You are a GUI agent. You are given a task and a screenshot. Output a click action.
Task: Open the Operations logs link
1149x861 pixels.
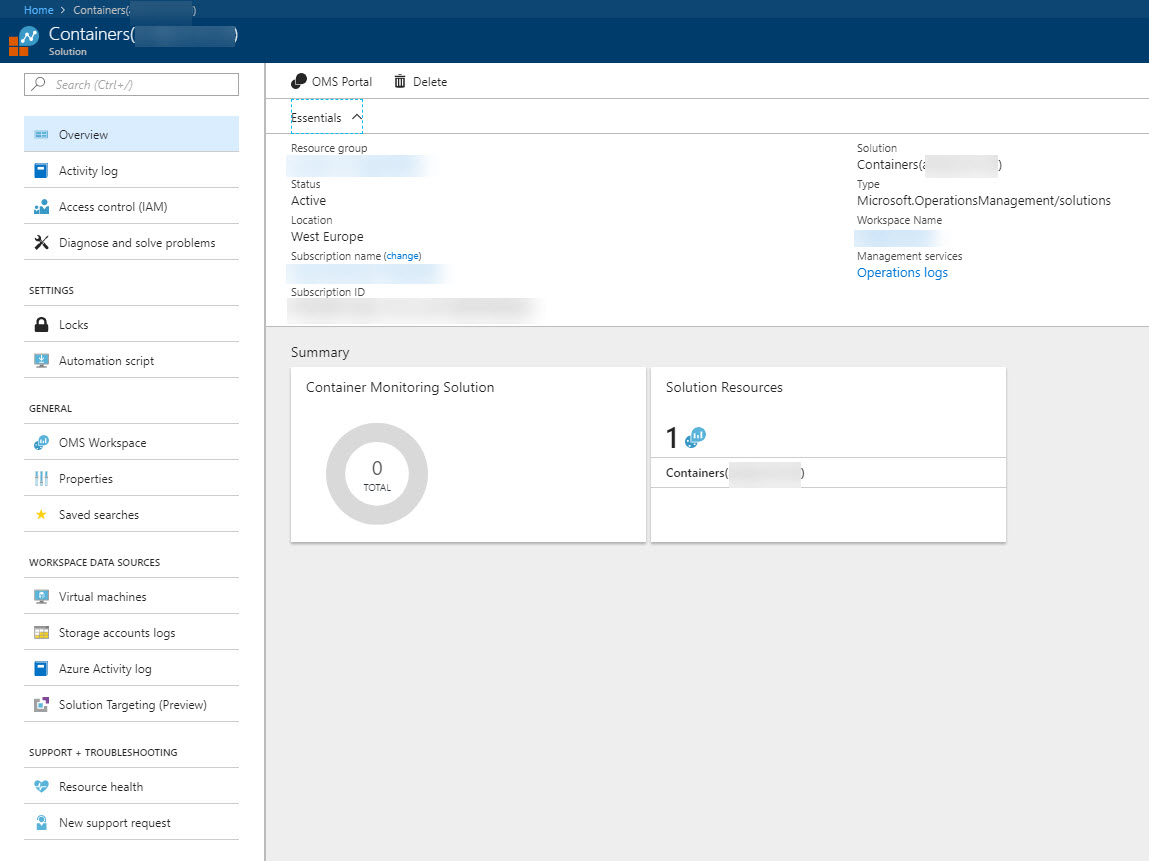[x=901, y=272]
